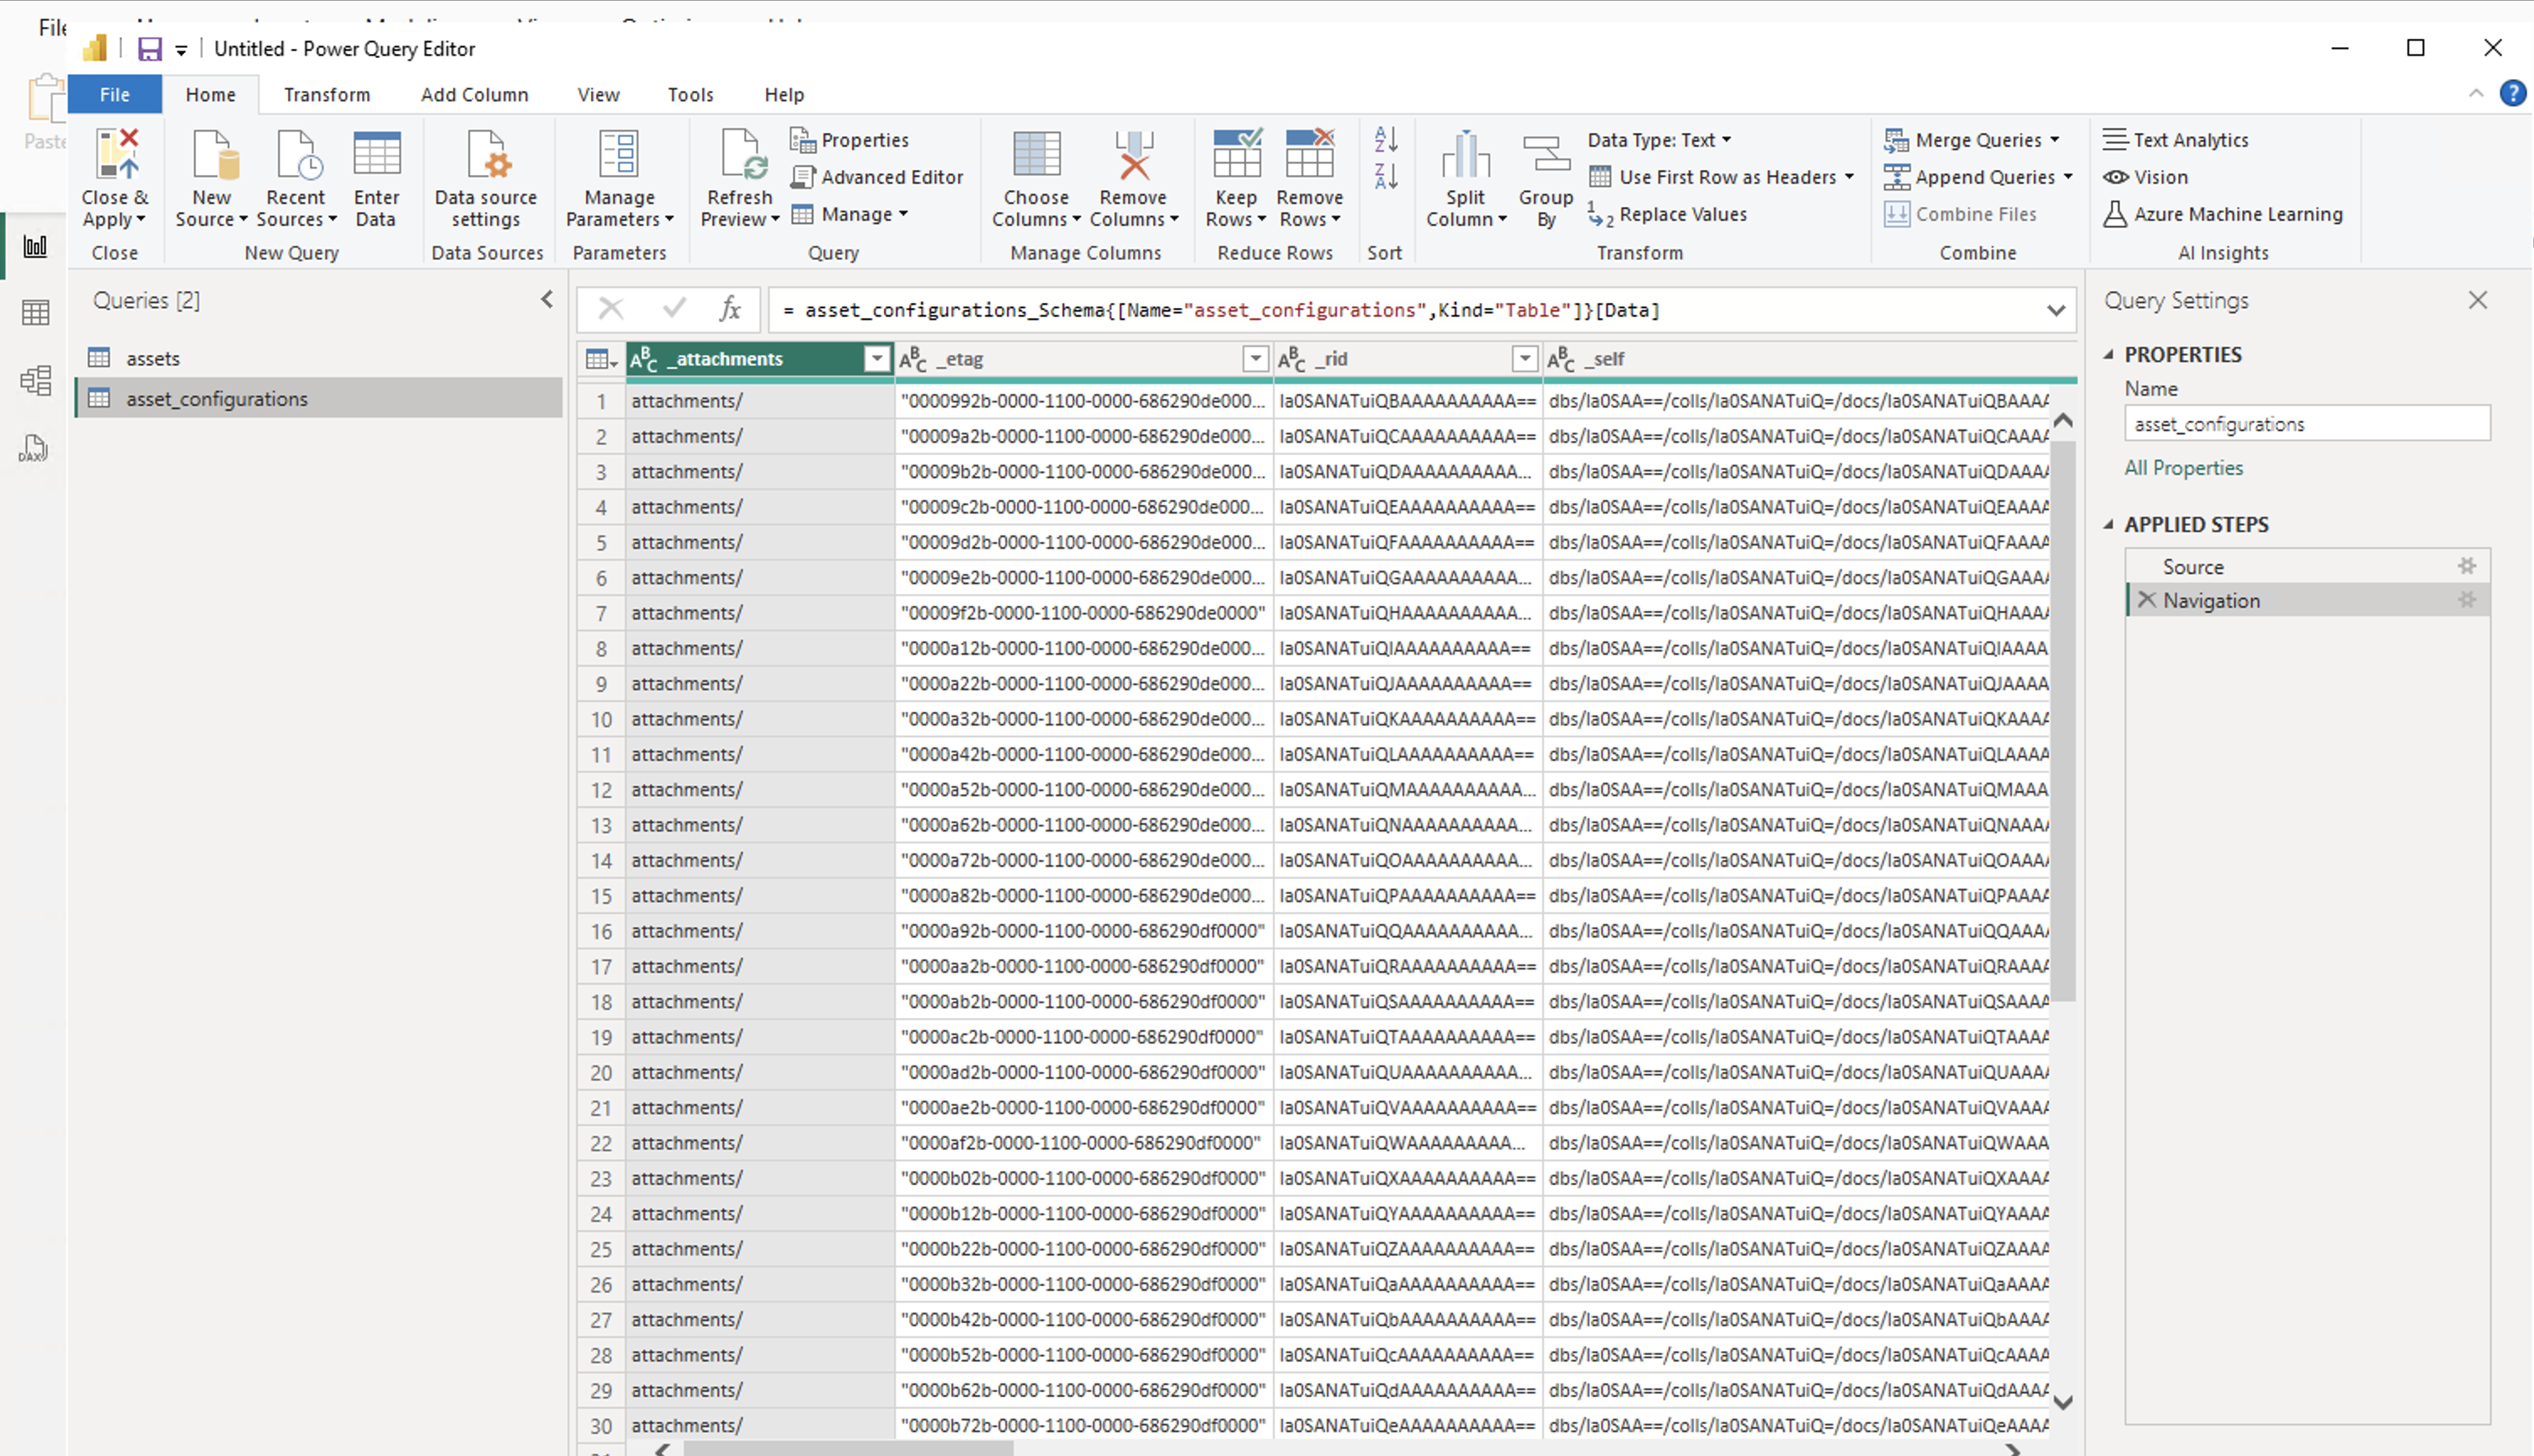Open Use First Row as Headers dropdown
The width and height of the screenshot is (2534, 1456).
coord(1722,177)
